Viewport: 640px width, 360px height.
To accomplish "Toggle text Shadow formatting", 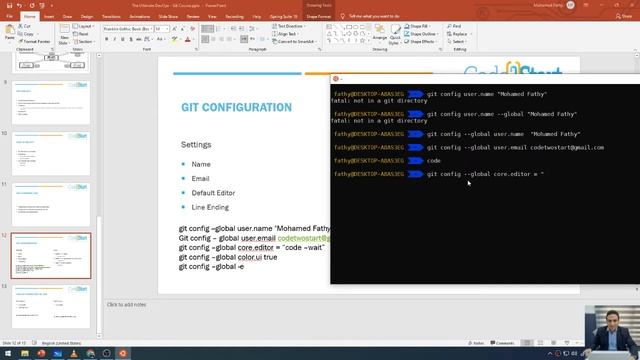I will click(x=131, y=40).
